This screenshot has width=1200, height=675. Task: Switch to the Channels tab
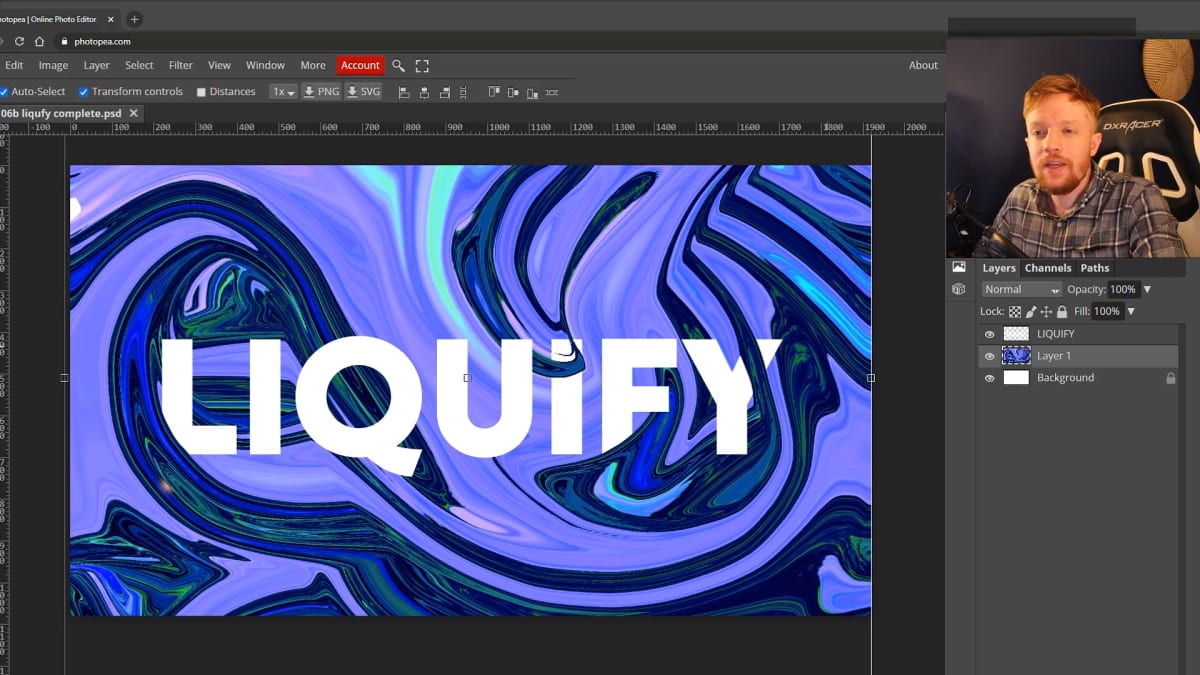[1047, 268]
